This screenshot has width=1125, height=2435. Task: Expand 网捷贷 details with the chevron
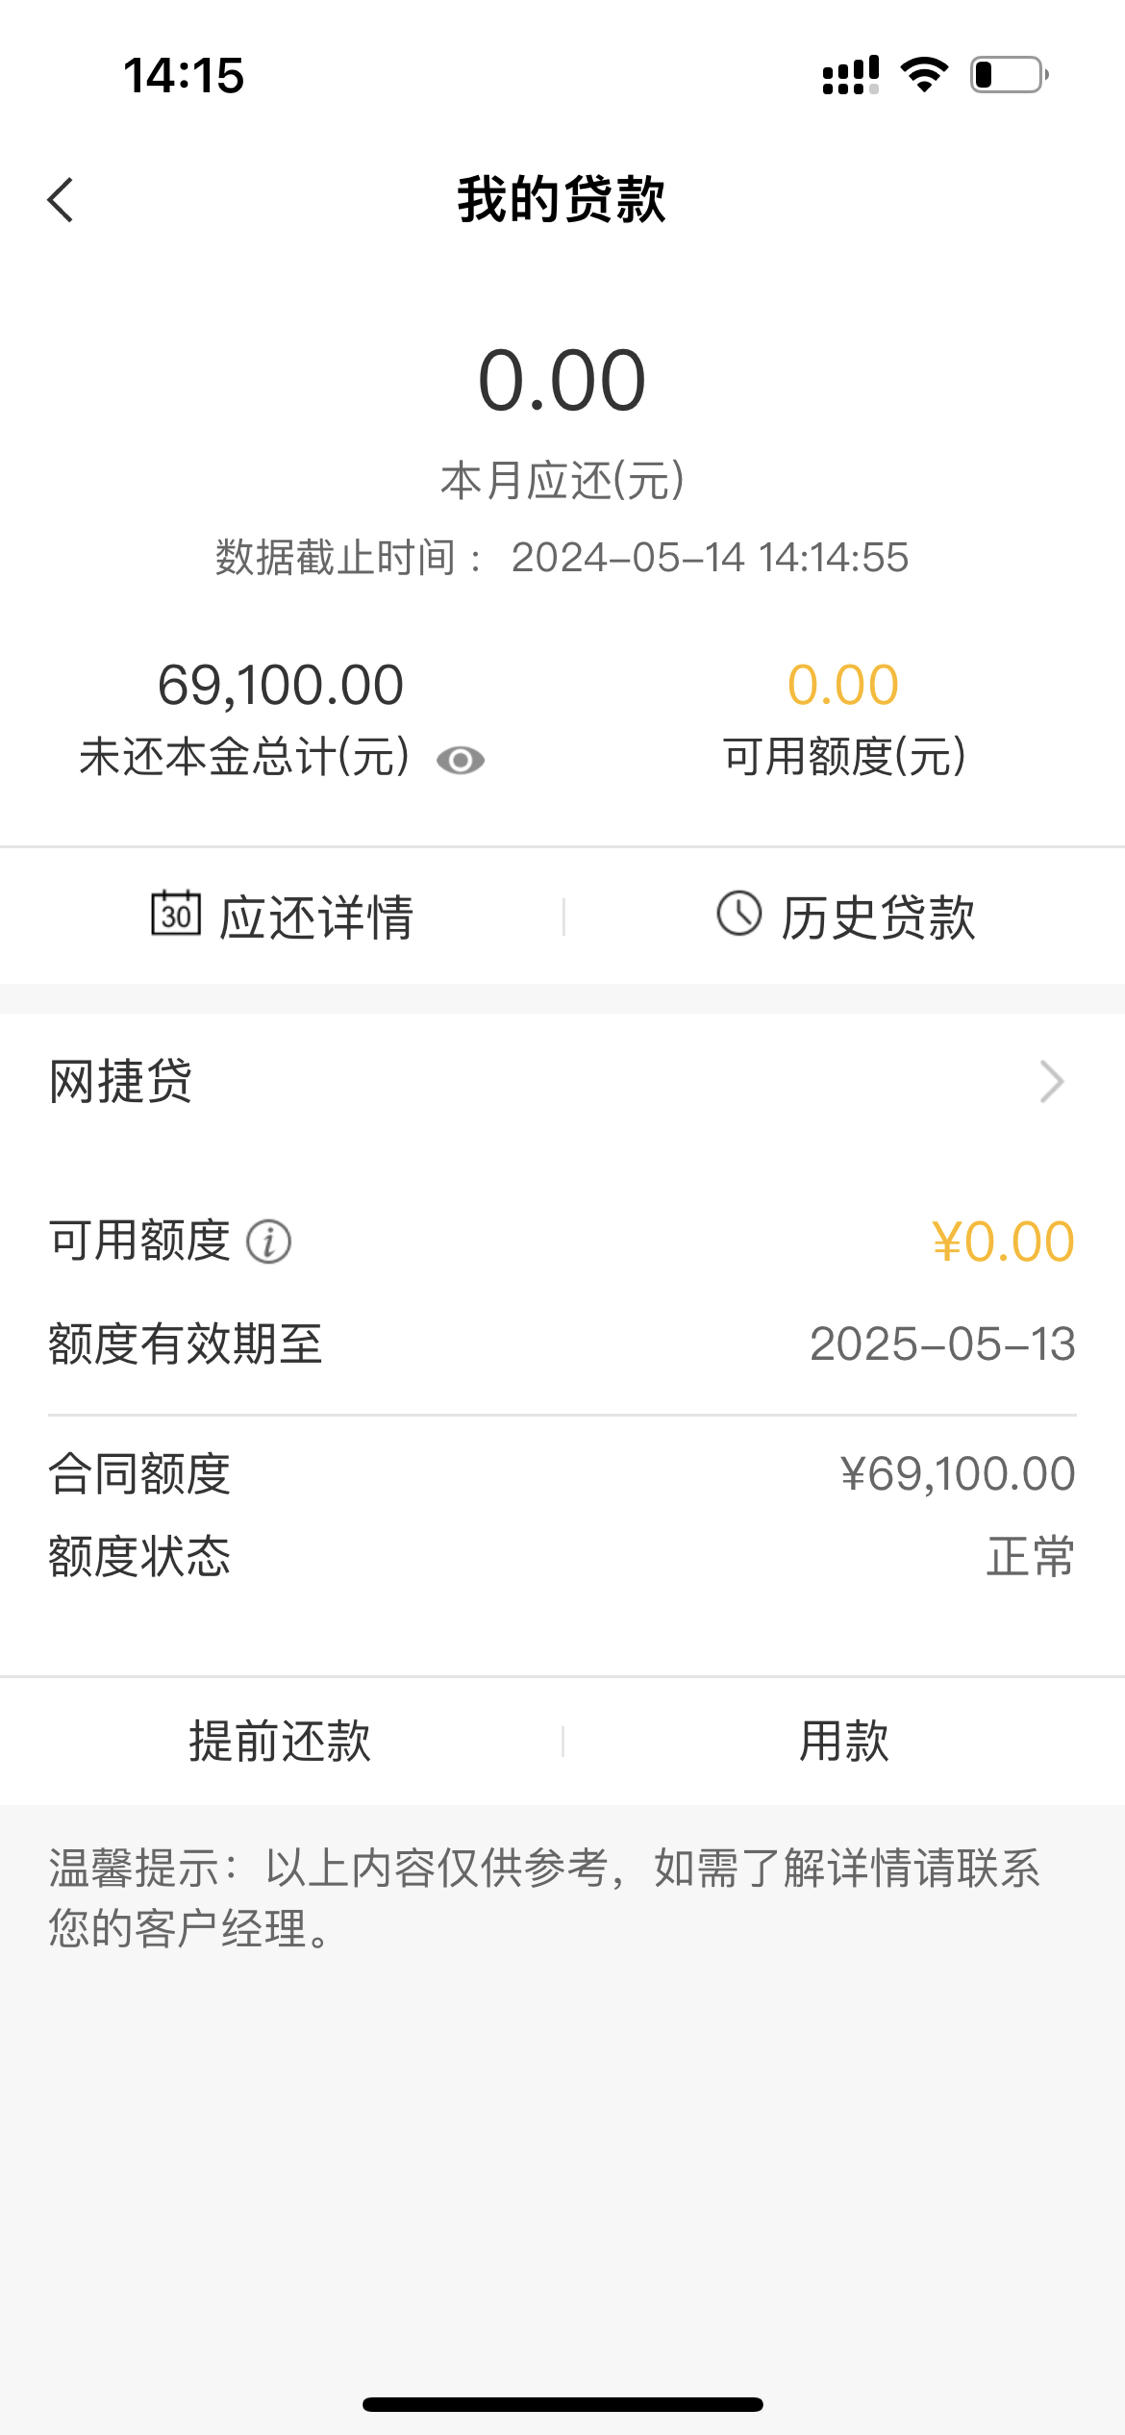(1052, 1082)
